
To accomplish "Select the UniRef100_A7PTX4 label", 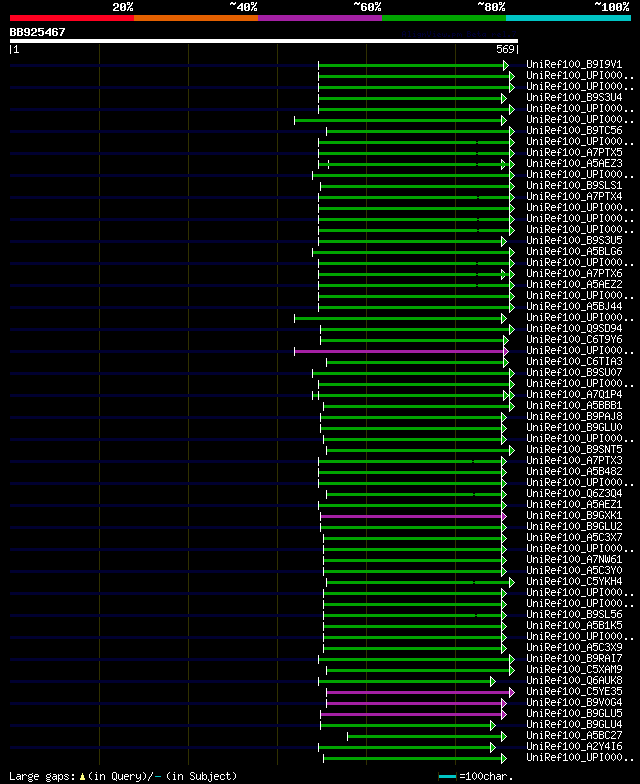I will 574,196.
